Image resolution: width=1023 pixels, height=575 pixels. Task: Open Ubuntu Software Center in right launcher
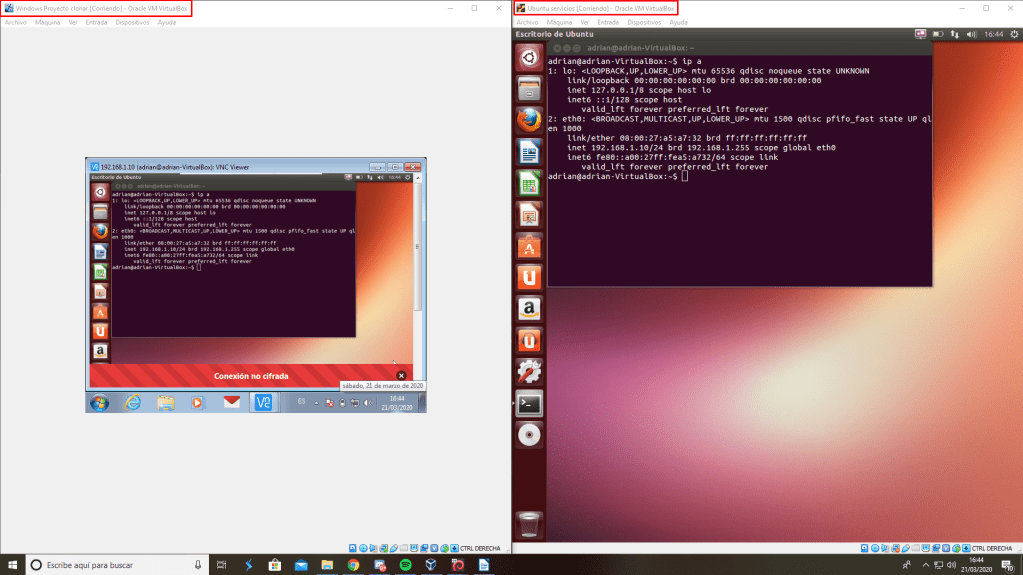[529, 246]
